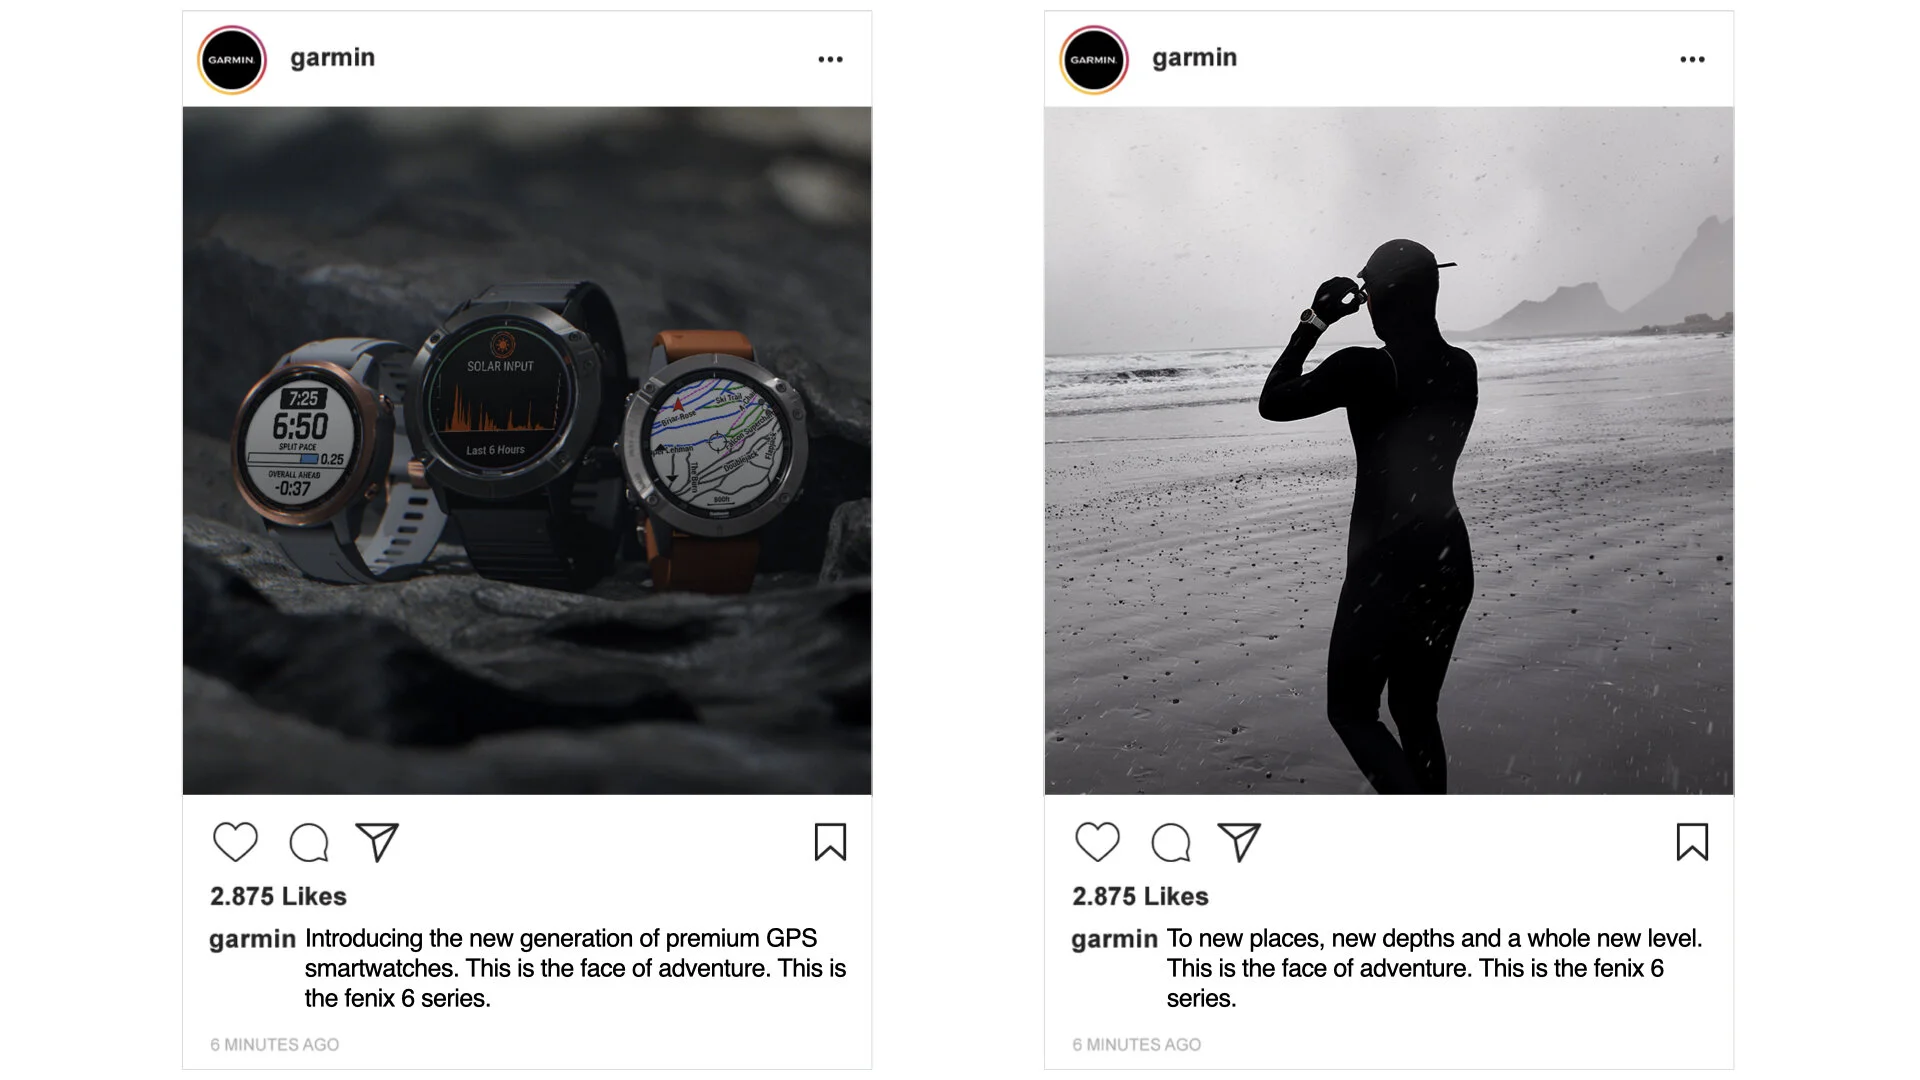Open the three watches photo
The width and height of the screenshot is (1920, 1080).
527,451
